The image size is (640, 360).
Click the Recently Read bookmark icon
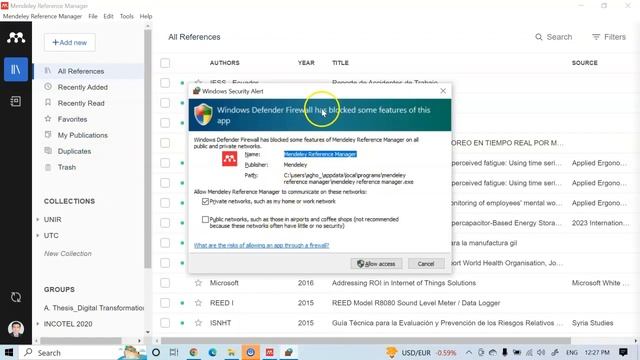pyautogui.click(x=48, y=103)
